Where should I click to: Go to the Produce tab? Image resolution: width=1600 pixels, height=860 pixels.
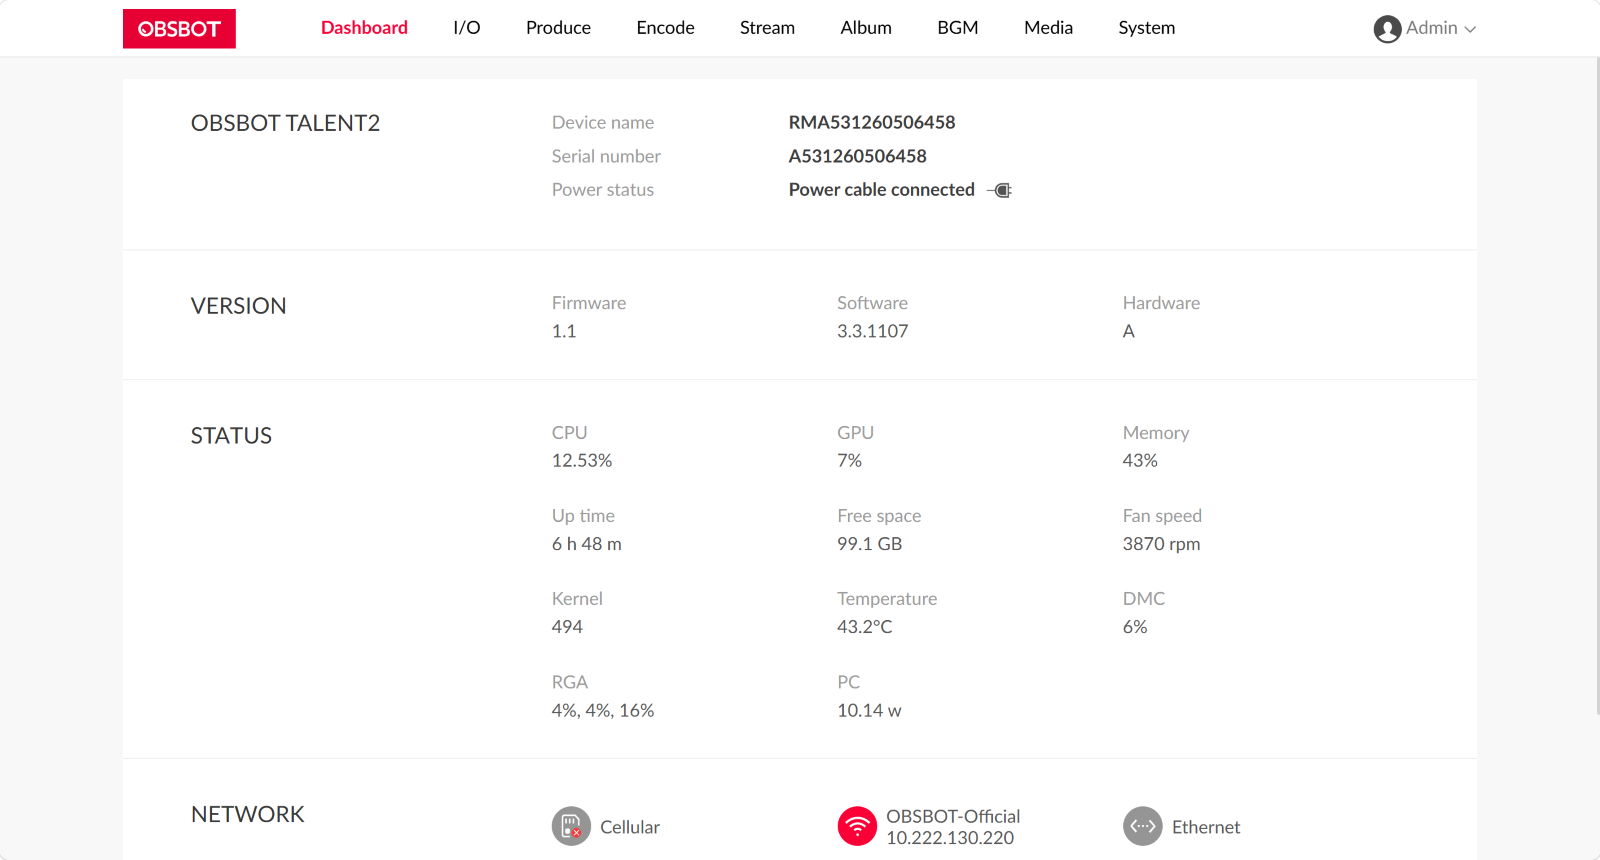coord(558,28)
